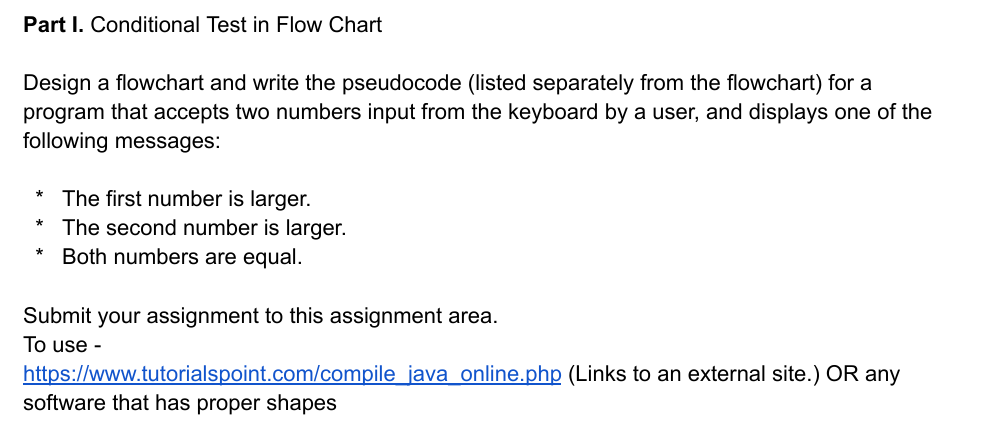This screenshot has height=445, width=1006.
Task: Click the bold "Part I." heading text
Action: (53, 25)
